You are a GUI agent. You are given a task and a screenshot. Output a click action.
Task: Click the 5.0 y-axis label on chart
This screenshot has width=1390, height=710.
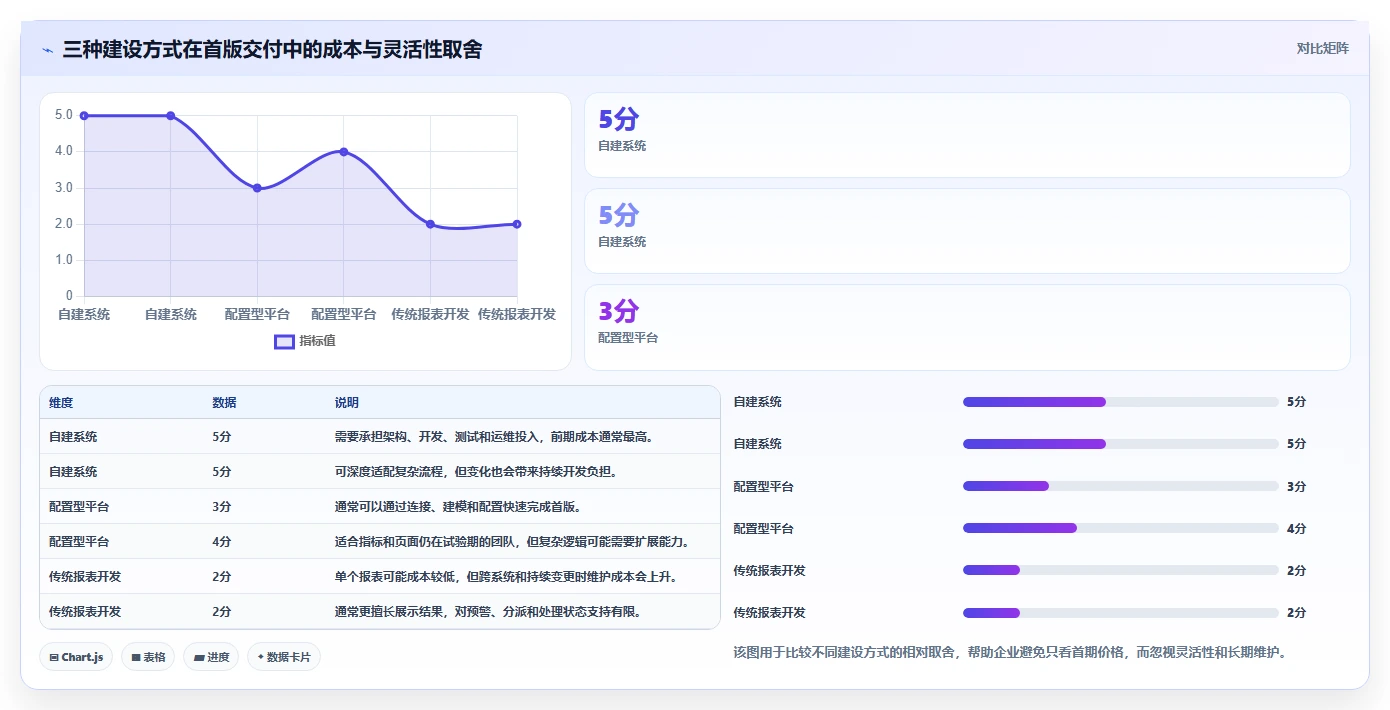coord(64,115)
